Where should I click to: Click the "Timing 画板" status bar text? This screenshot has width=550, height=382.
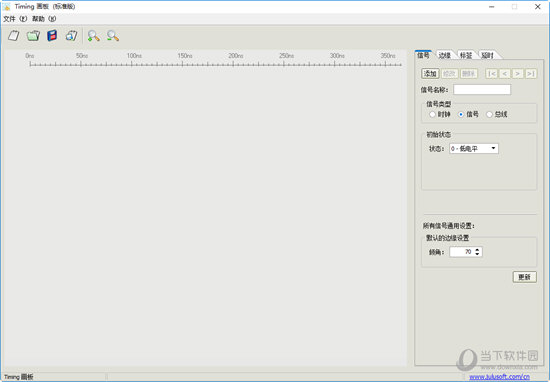(x=18, y=377)
